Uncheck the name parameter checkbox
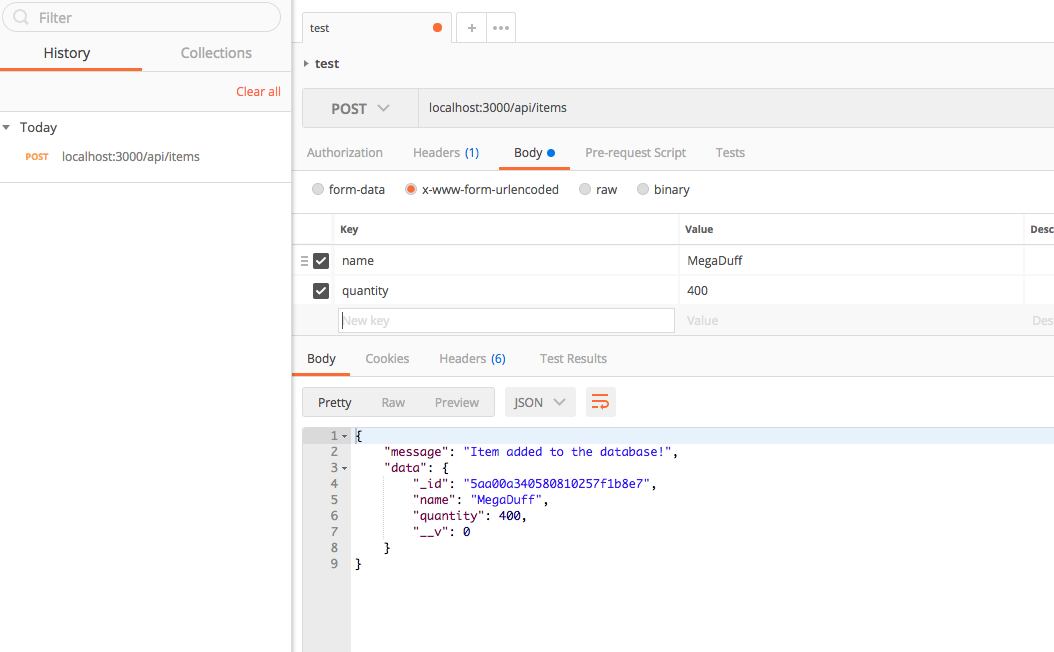Viewport: 1054px width, 652px height. coord(321,261)
